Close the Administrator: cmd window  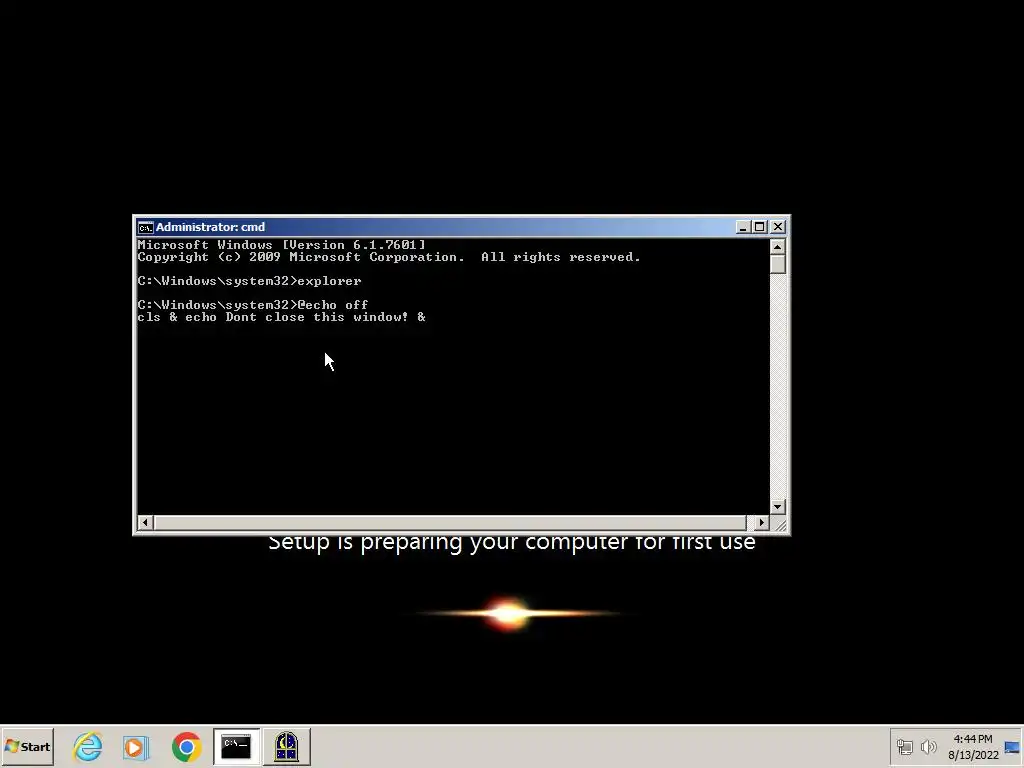(x=777, y=227)
